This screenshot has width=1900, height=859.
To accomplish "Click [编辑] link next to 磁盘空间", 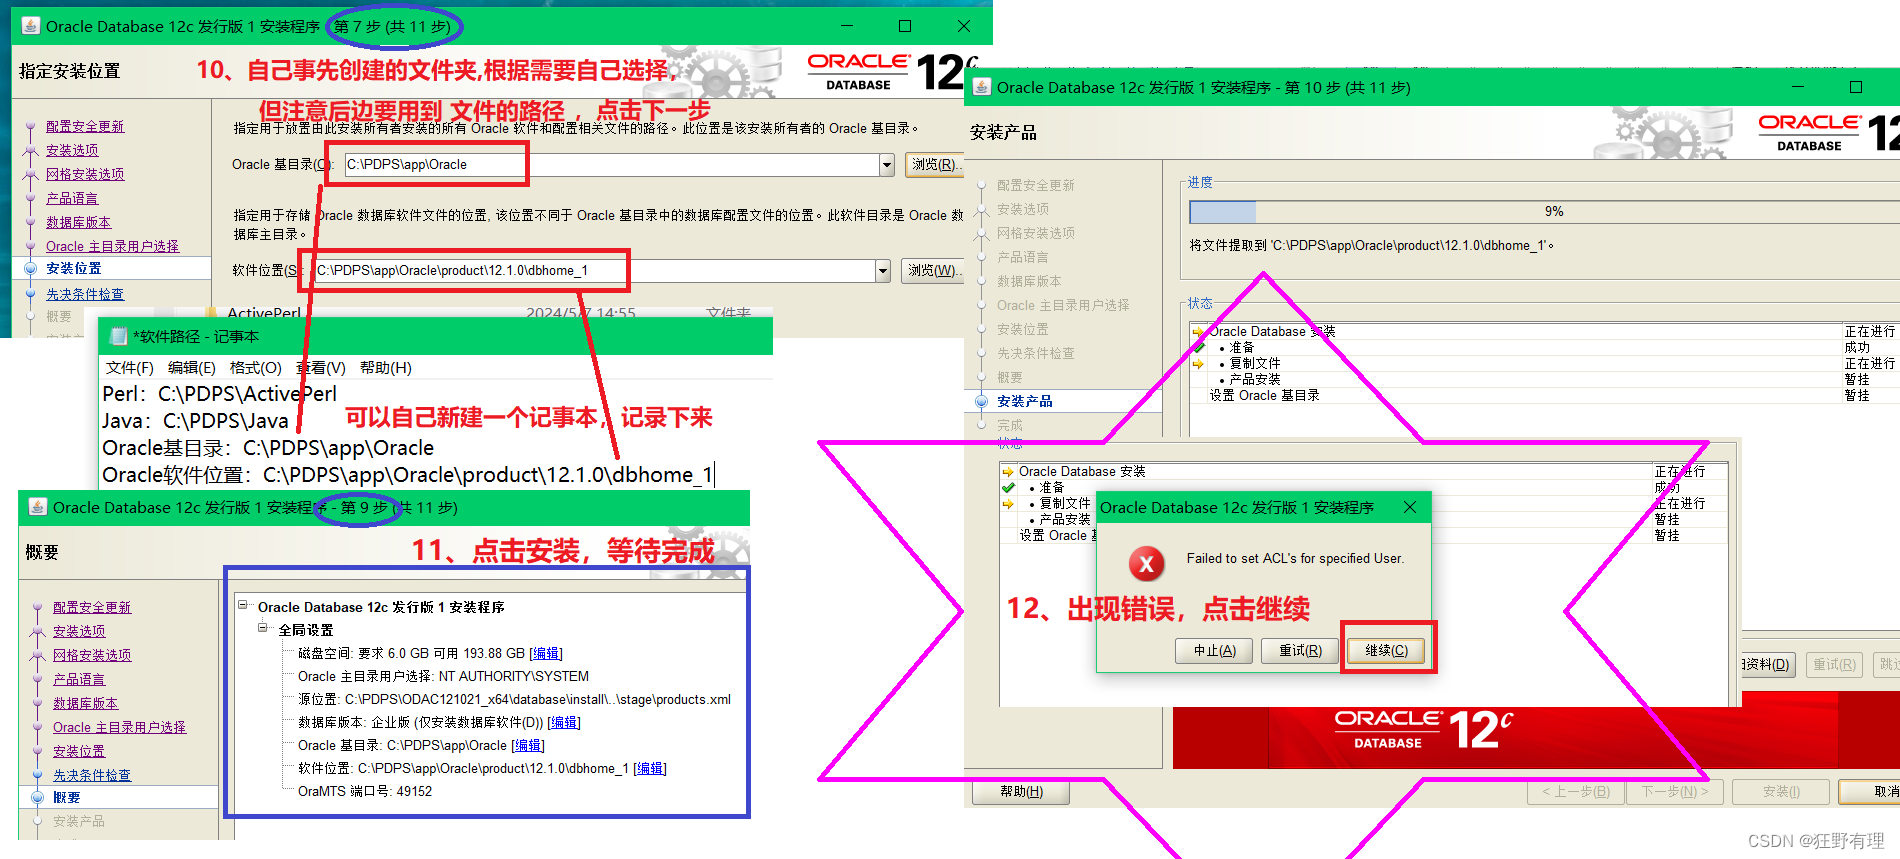I will point(546,653).
